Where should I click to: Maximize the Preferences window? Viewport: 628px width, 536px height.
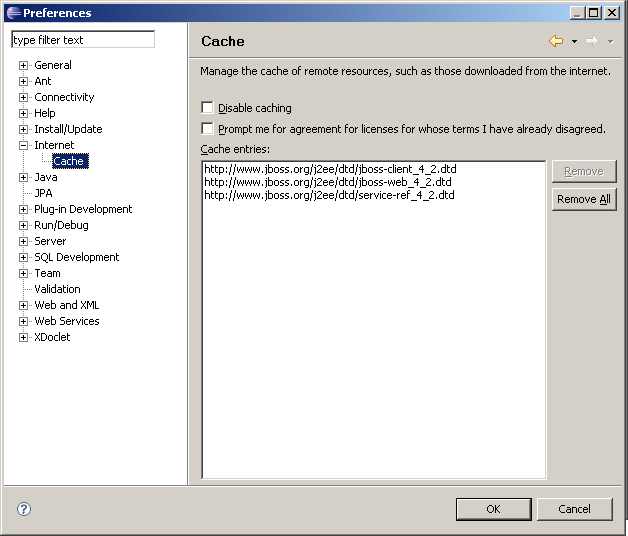pyautogui.click(x=594, y=13)
